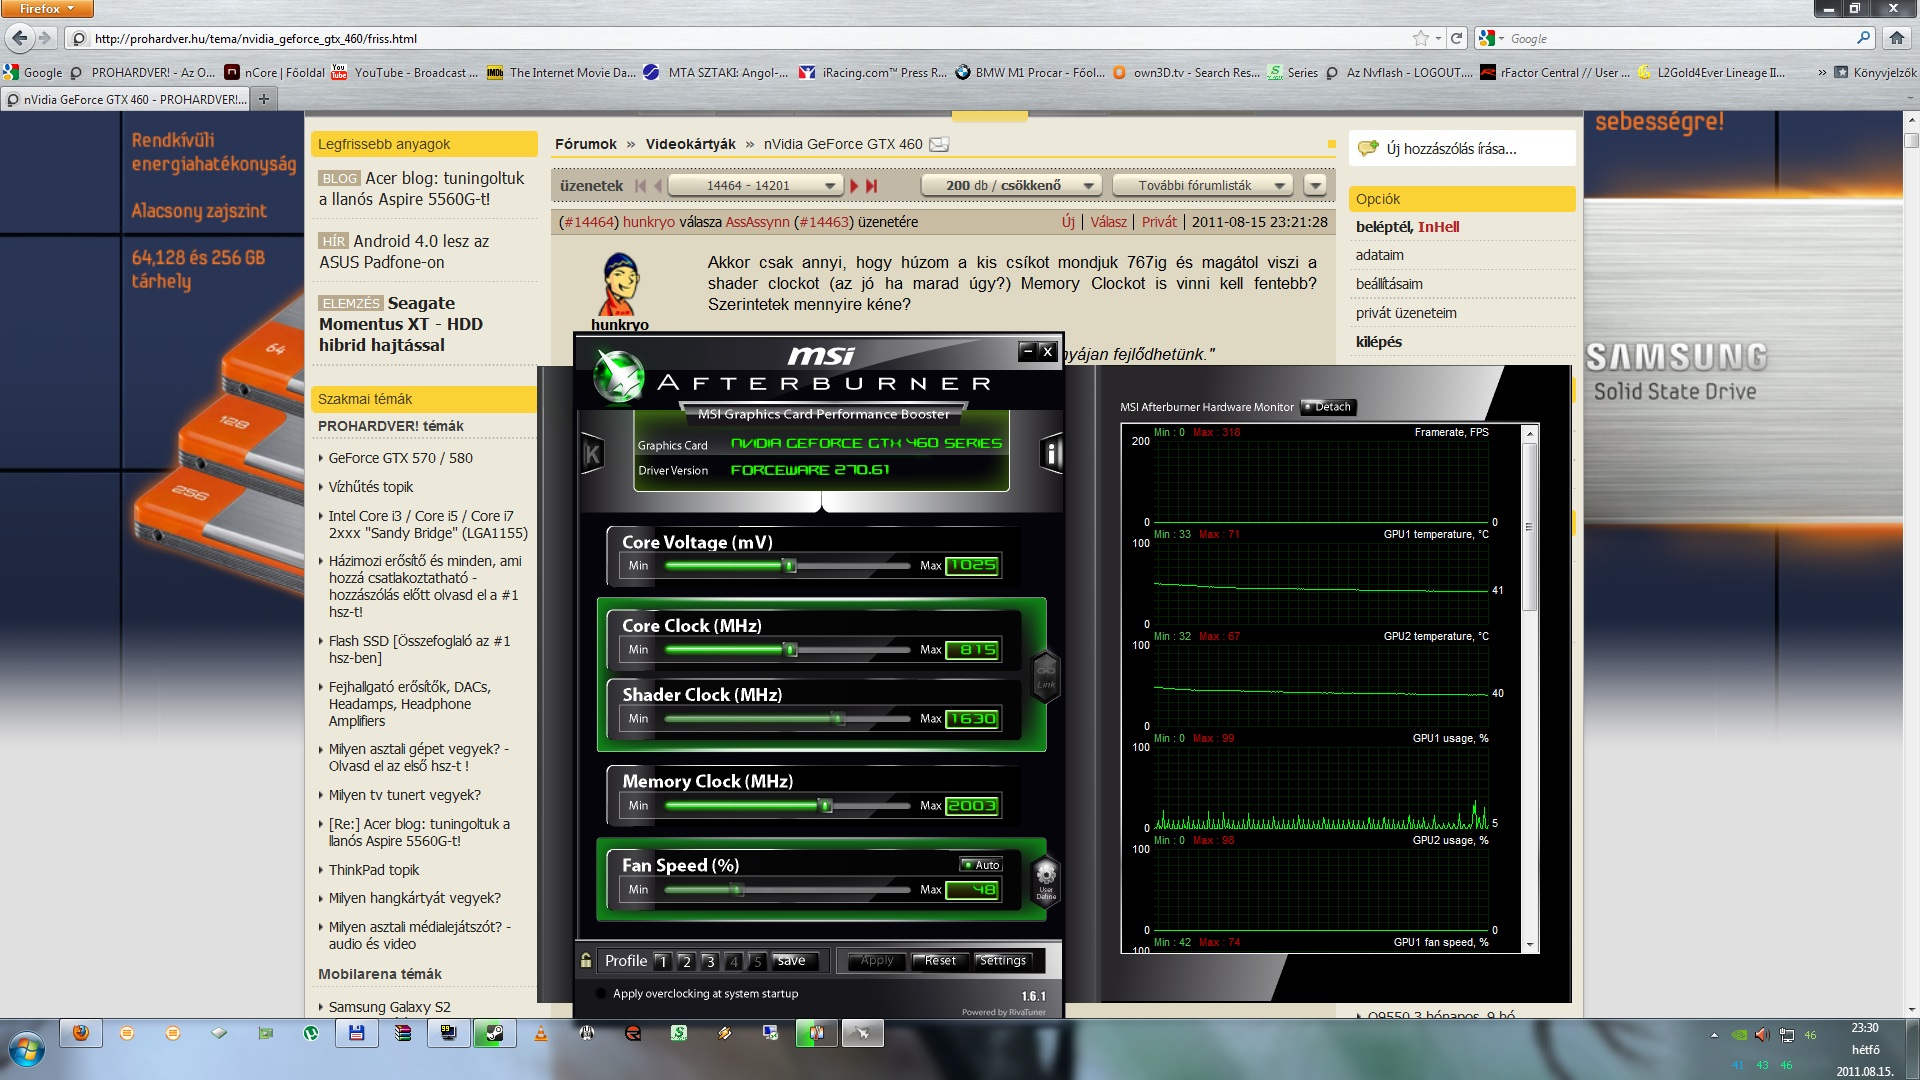Select profile slot 2
The image size is (1920, 1080).
(x=686, y=962)
